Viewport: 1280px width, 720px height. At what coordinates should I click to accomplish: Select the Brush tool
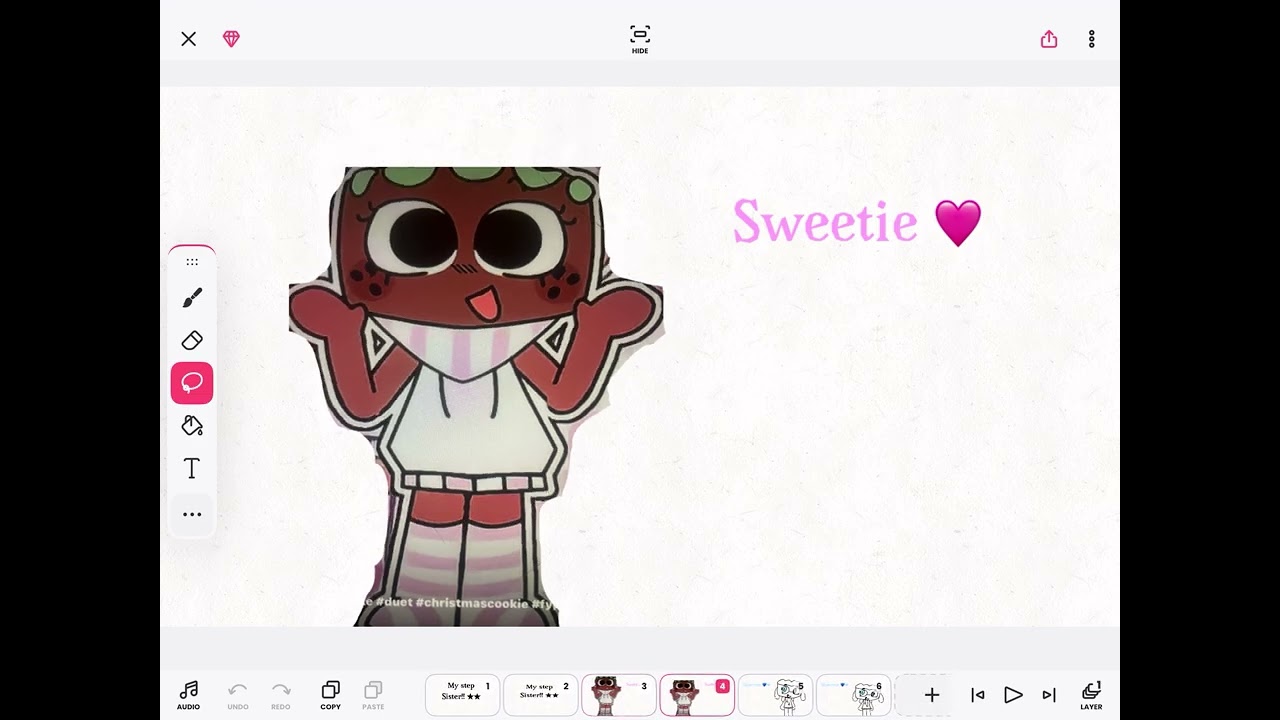[192, 298]
